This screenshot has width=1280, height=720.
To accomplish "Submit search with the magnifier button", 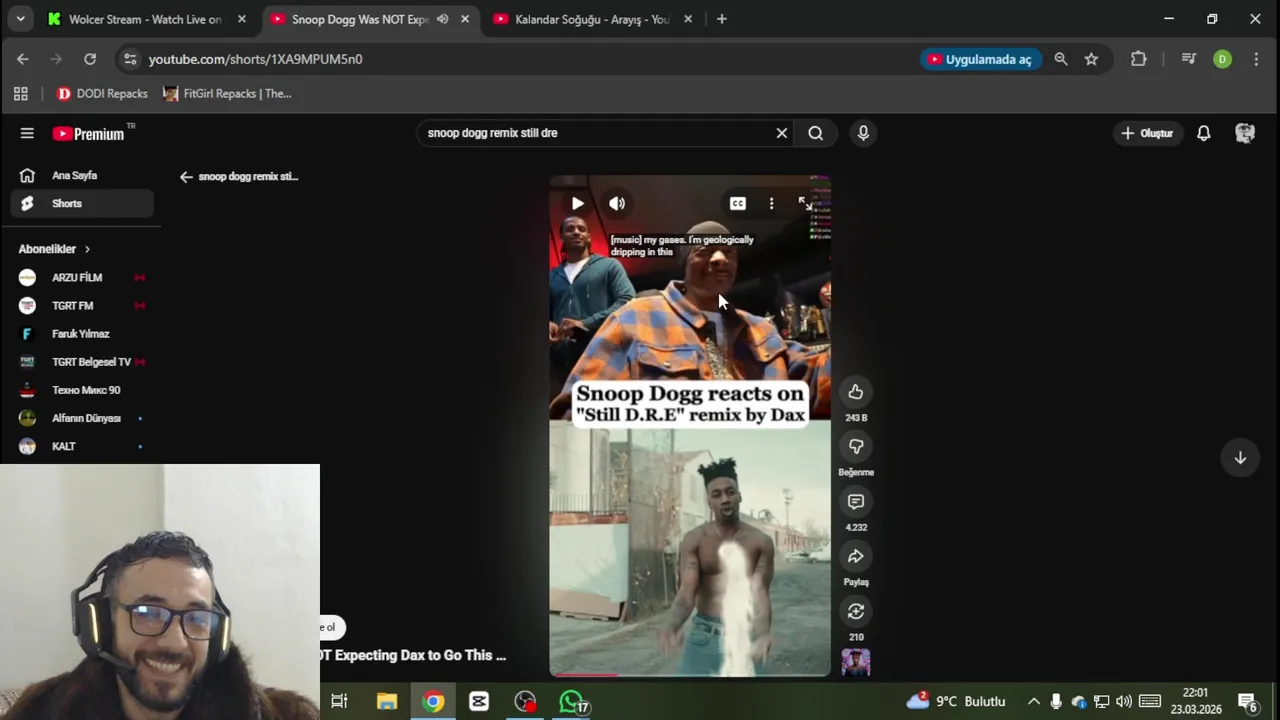I will 816,133.
